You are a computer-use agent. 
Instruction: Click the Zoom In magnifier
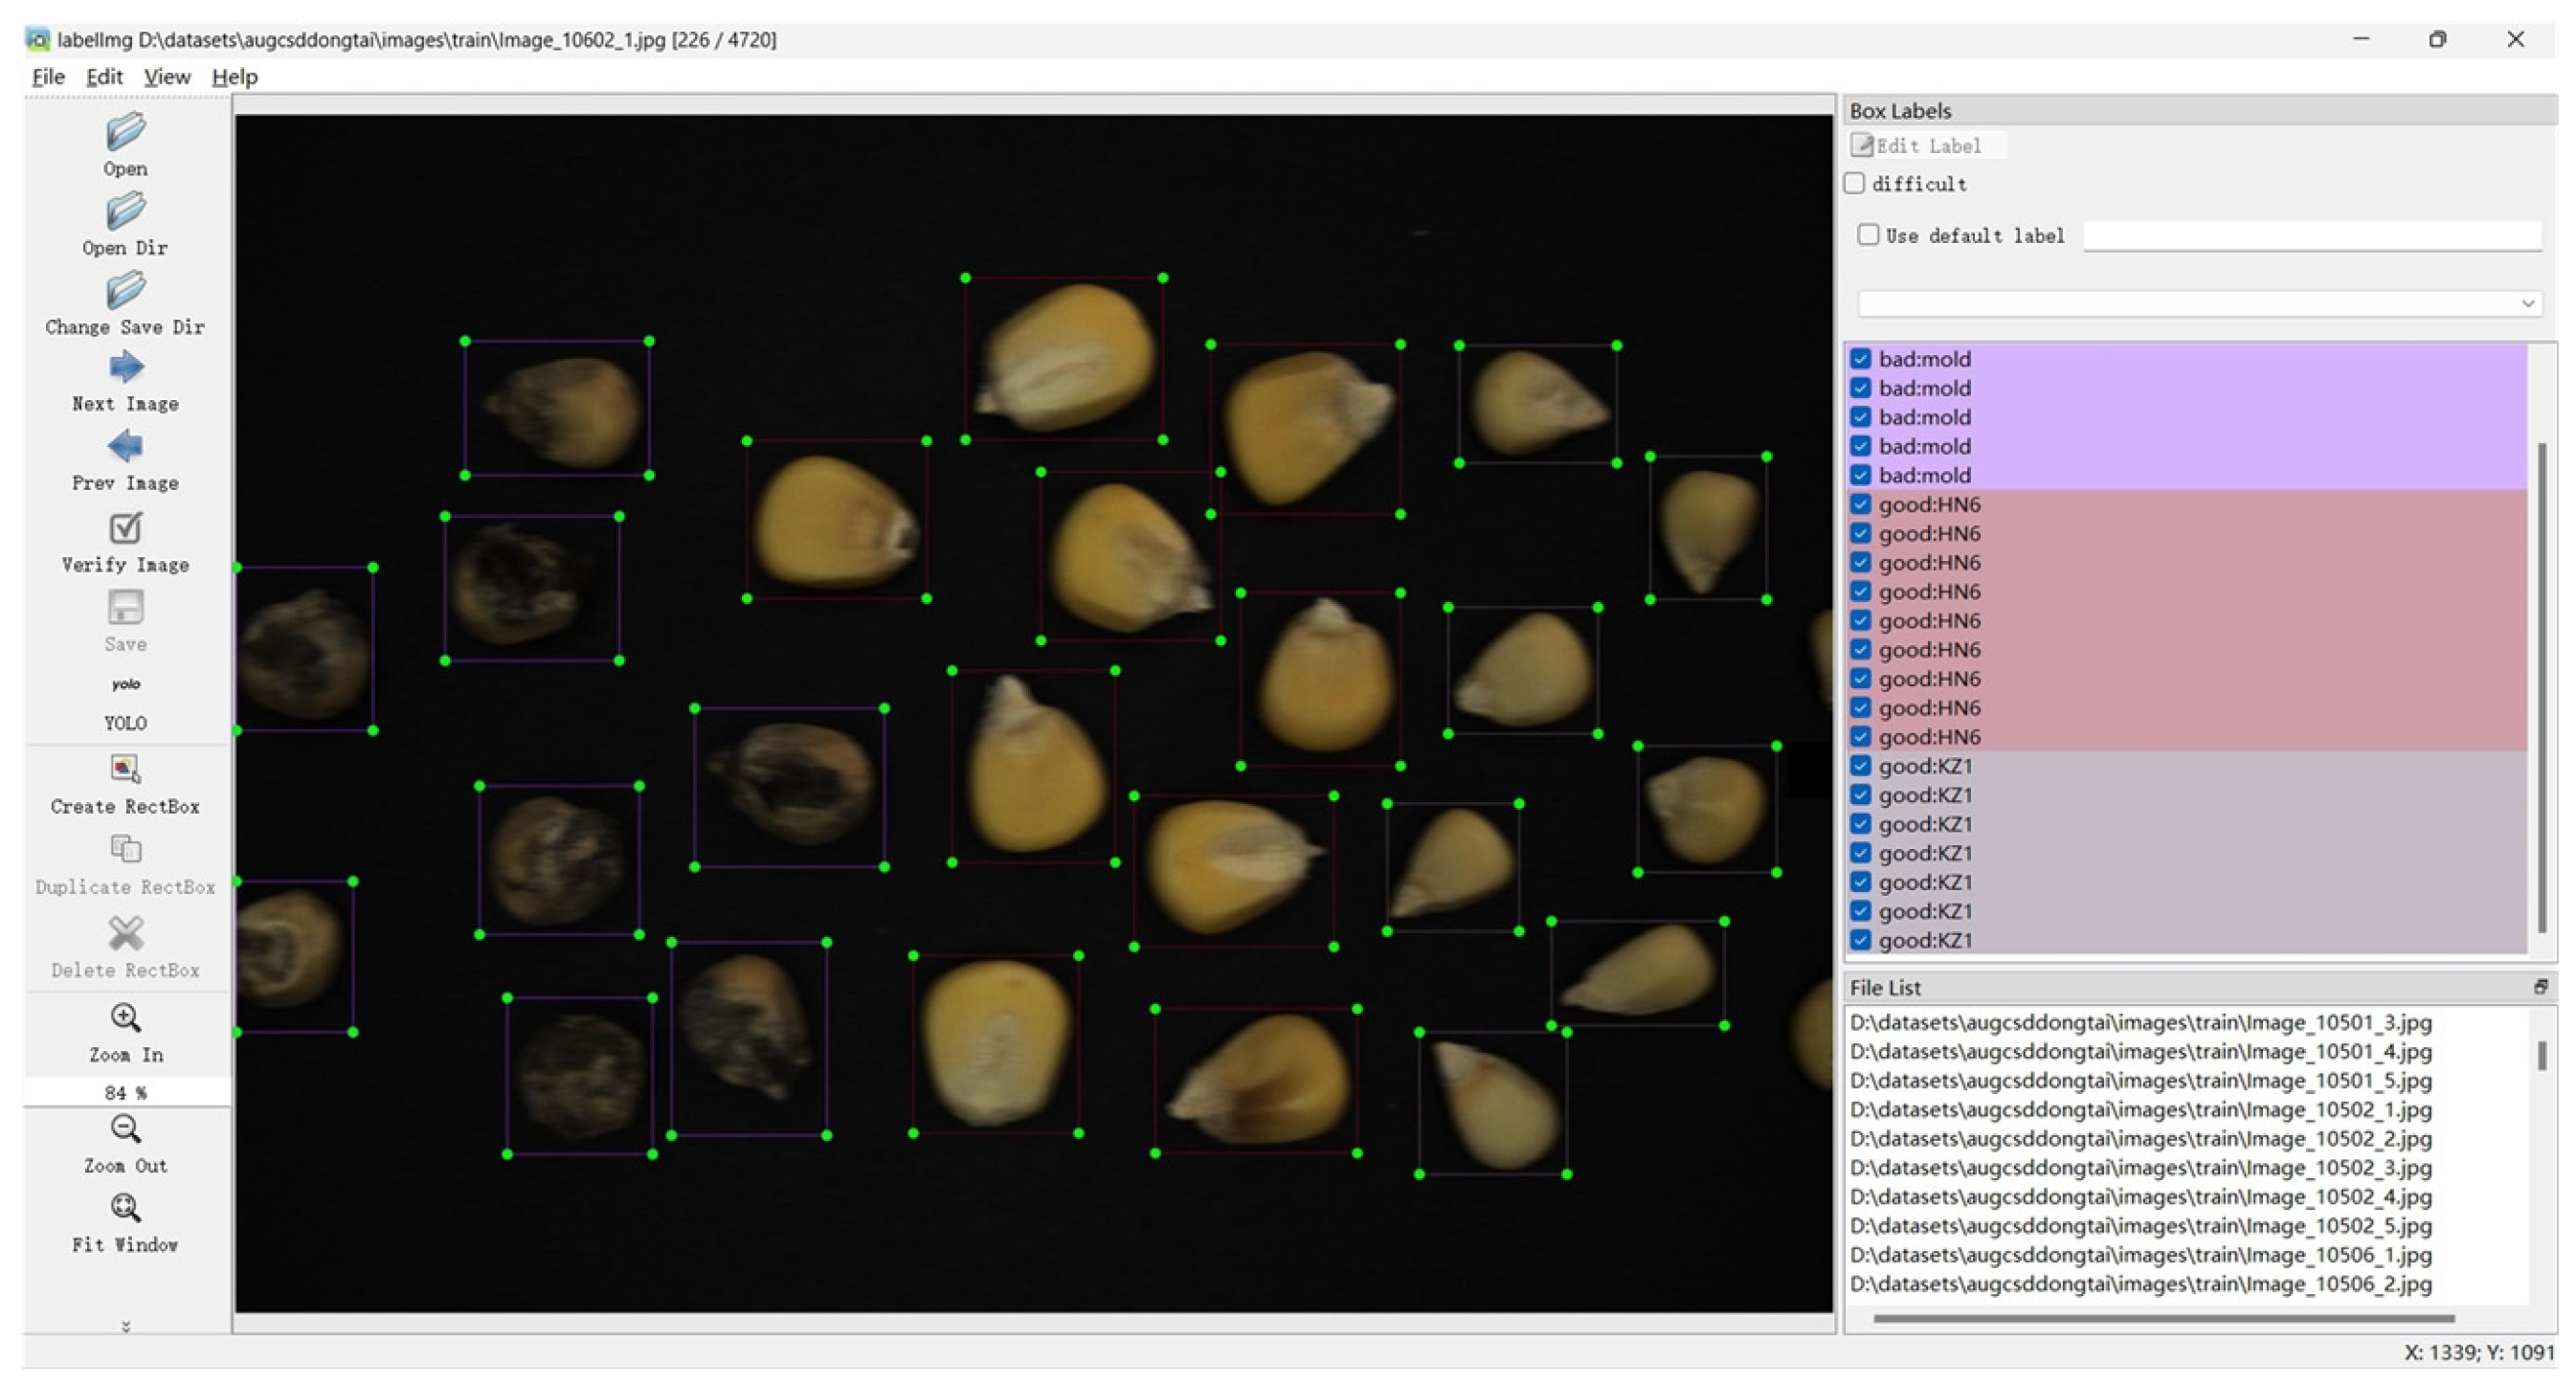tap(125, 1018)
